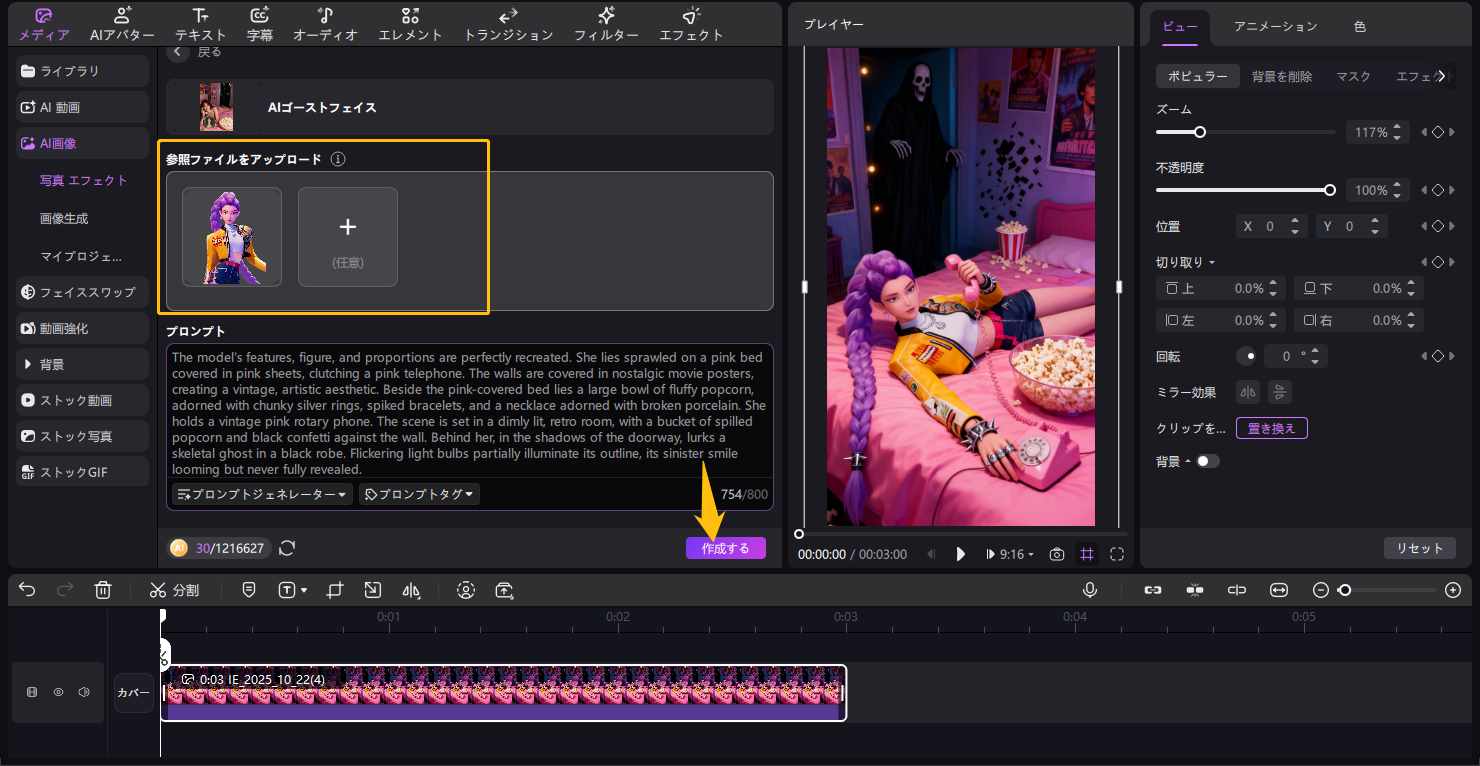Click the microphone voiceover record icon

[x=1090, y=590]
